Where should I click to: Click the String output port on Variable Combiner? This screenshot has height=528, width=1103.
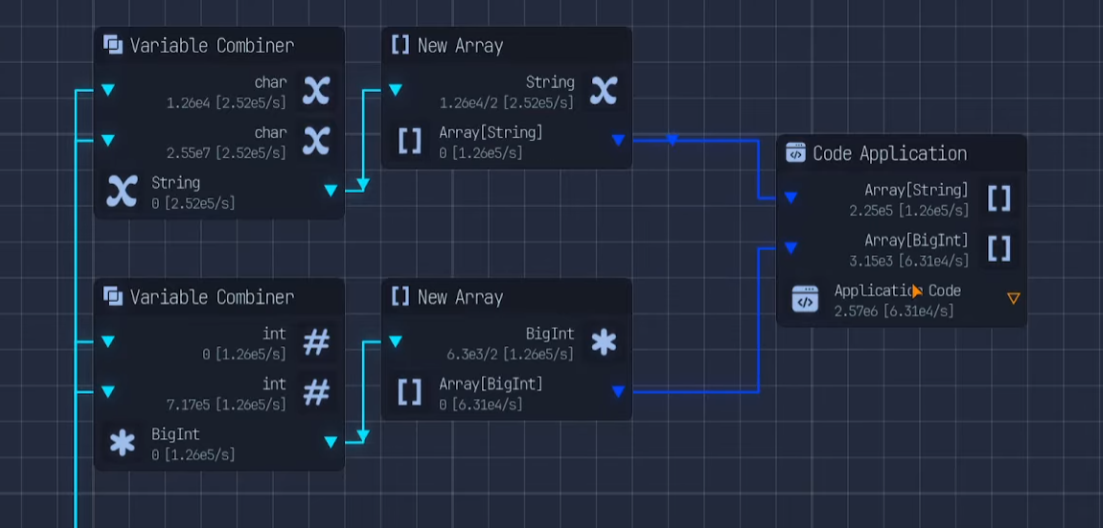pos(331,190)
